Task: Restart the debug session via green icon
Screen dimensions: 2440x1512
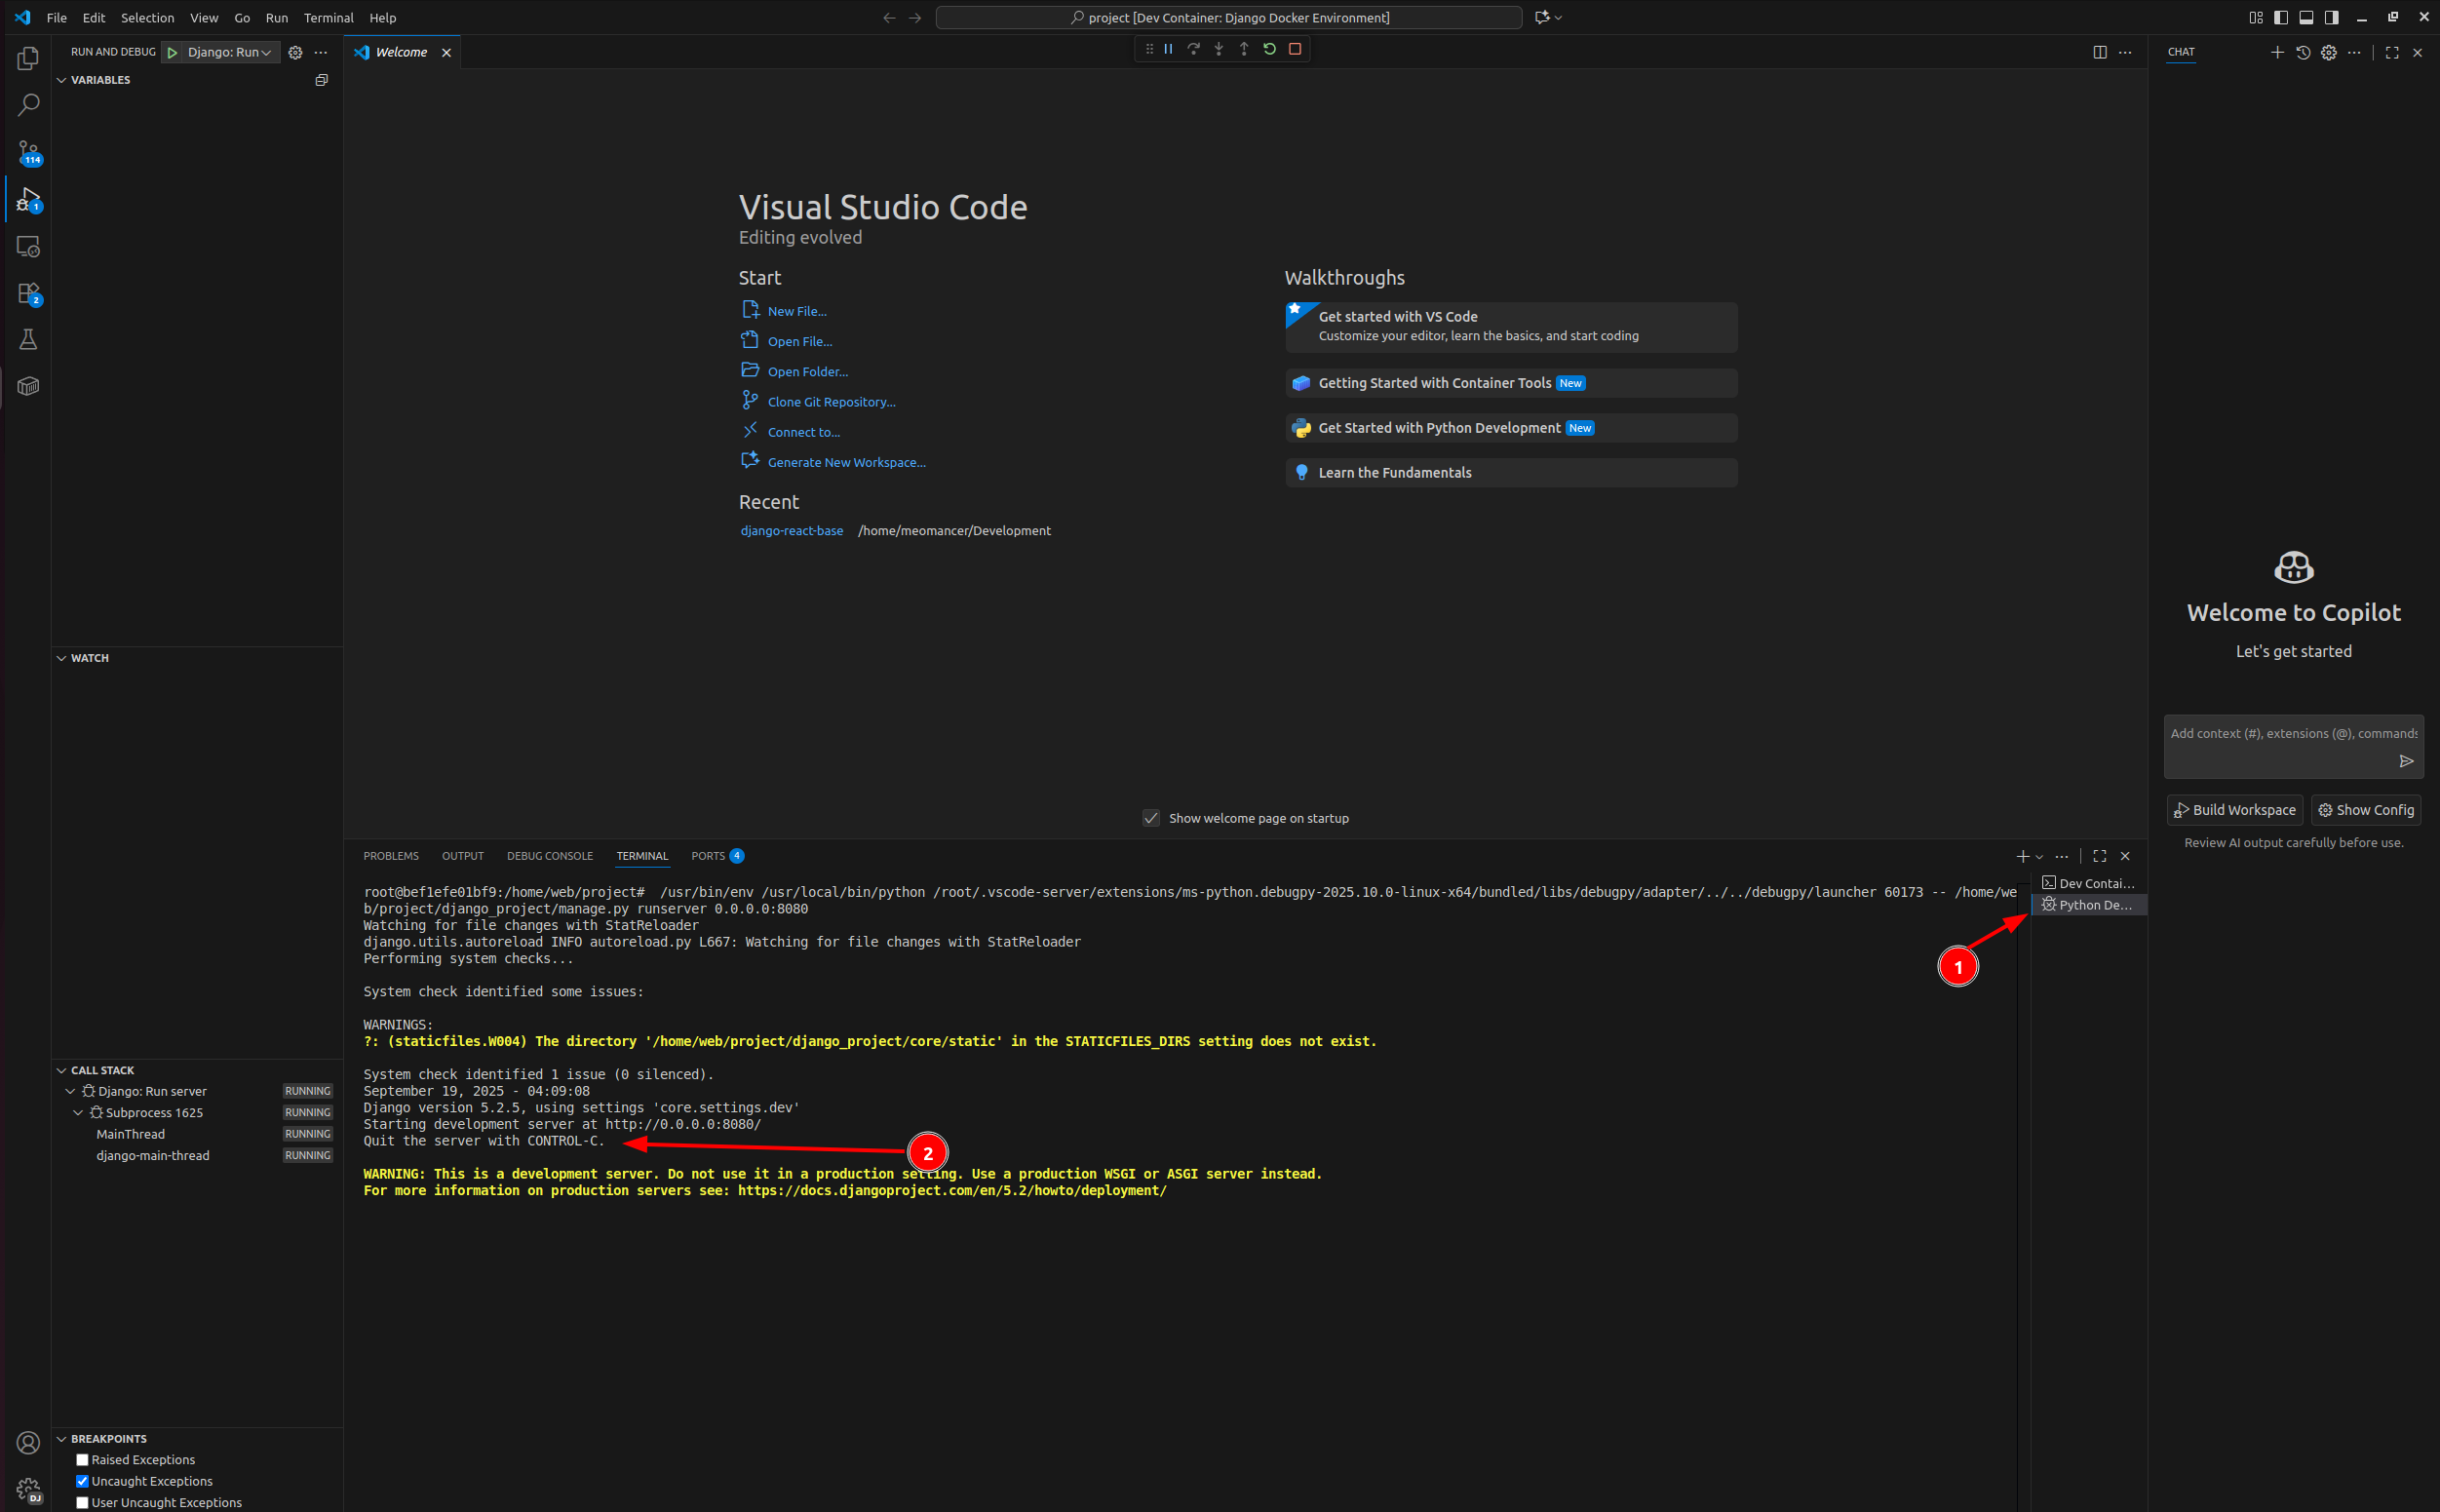Action: click(1269, 49)
